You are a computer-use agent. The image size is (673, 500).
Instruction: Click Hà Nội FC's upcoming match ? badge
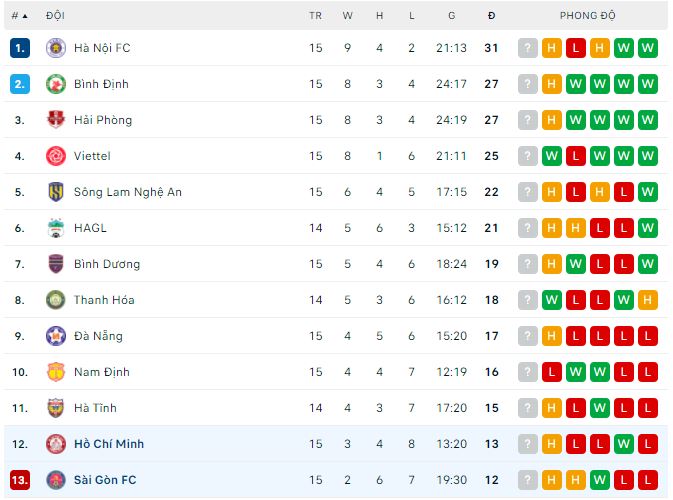pyautogui.click(x=528, y=48)
